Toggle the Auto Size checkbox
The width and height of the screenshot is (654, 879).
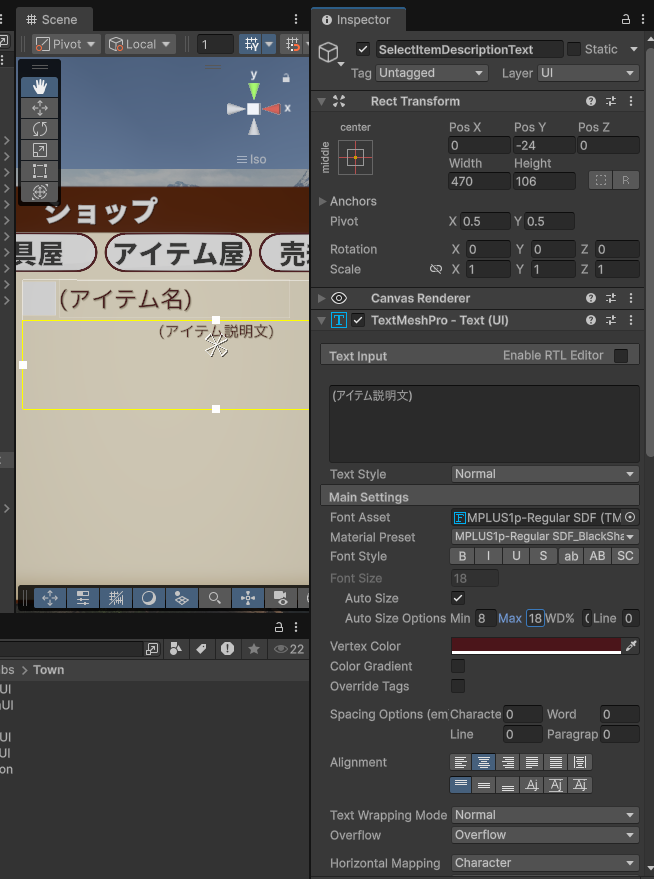[458, 598]
